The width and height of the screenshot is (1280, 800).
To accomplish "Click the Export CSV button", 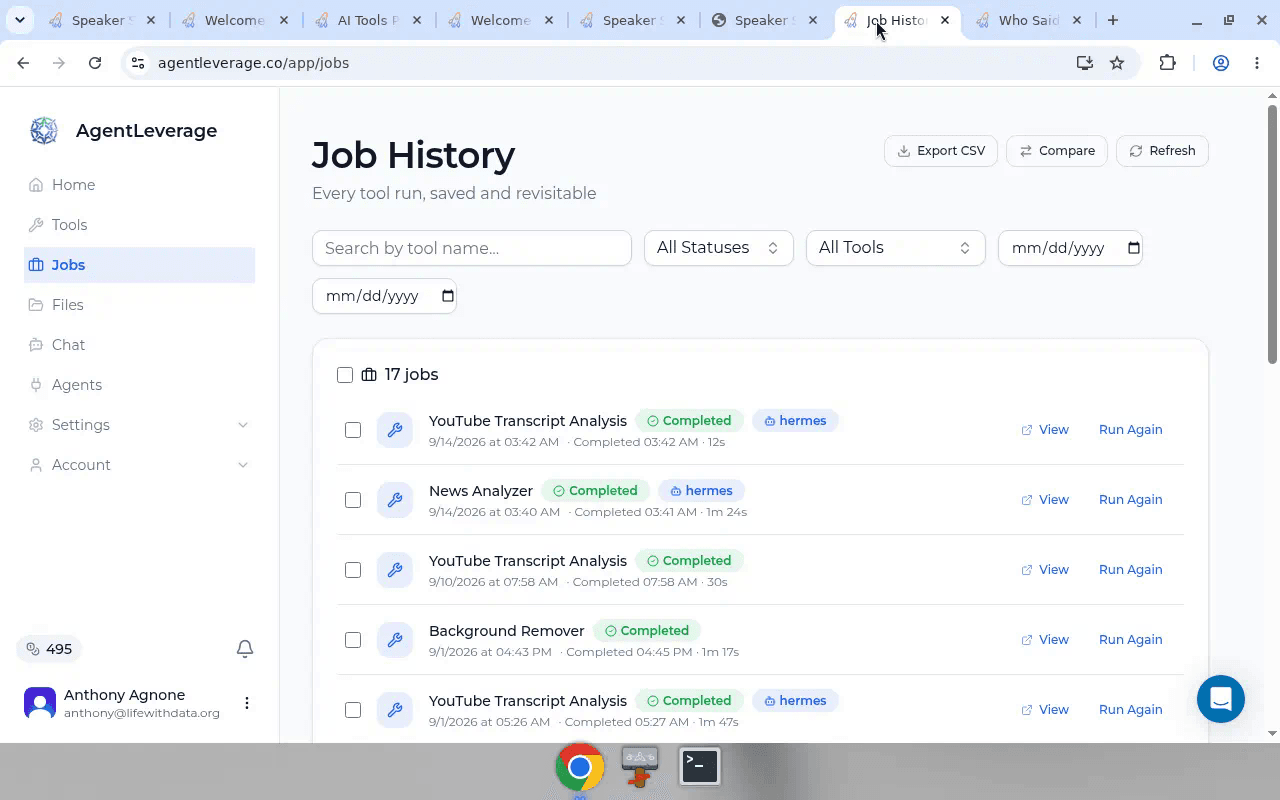I will pyautogui.click(x=941, y=151).
